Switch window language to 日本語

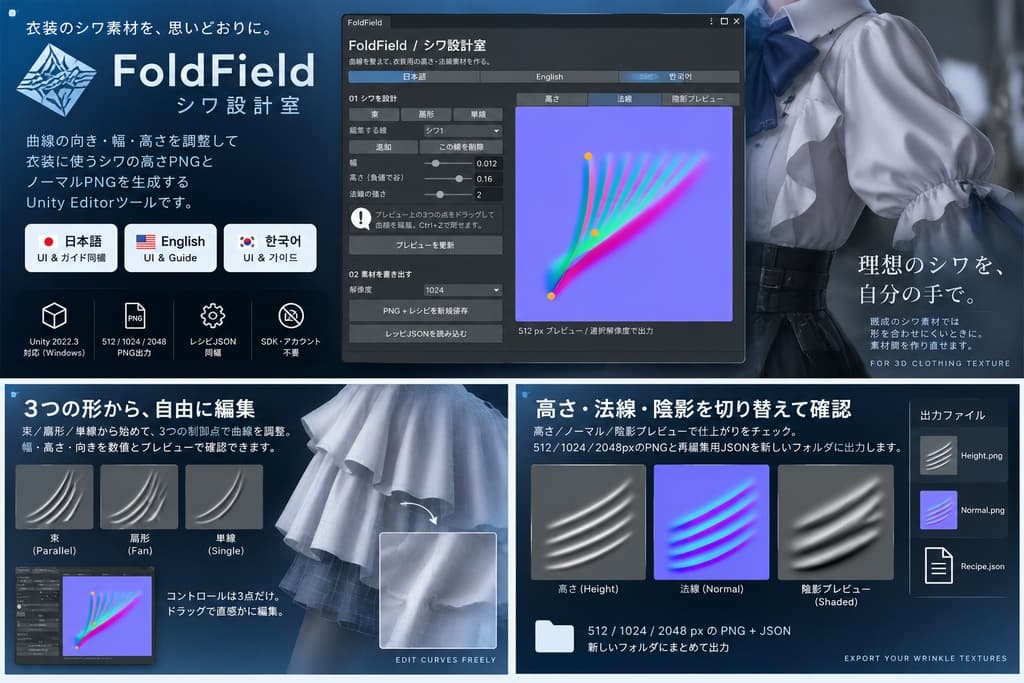(414, 77)
